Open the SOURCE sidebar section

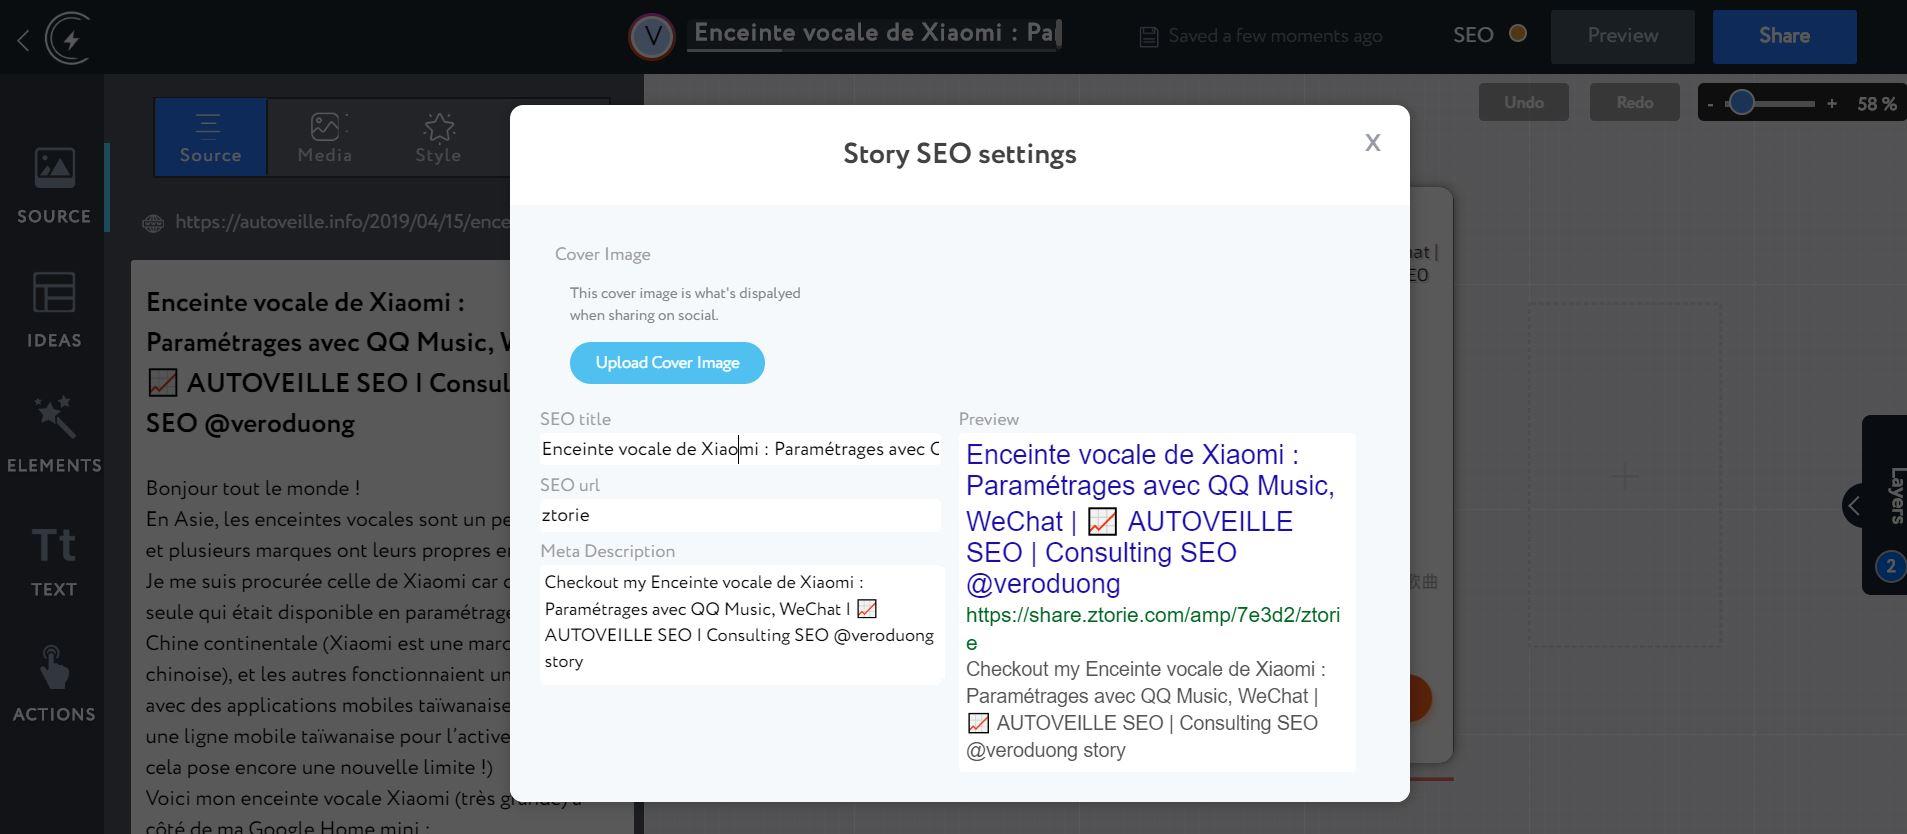point(54,187)
